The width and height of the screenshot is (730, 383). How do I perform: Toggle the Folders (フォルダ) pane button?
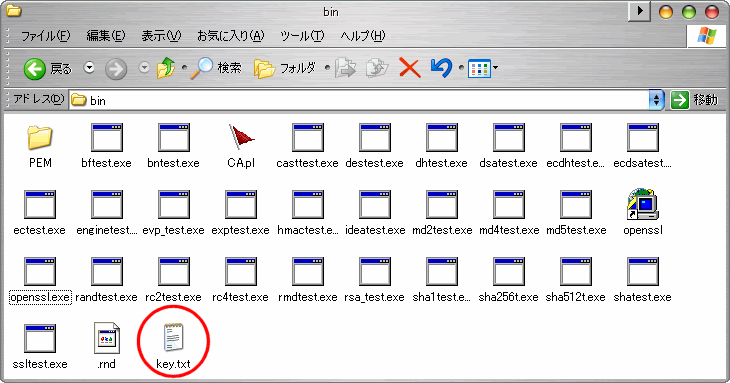click(x=285, y=68)
